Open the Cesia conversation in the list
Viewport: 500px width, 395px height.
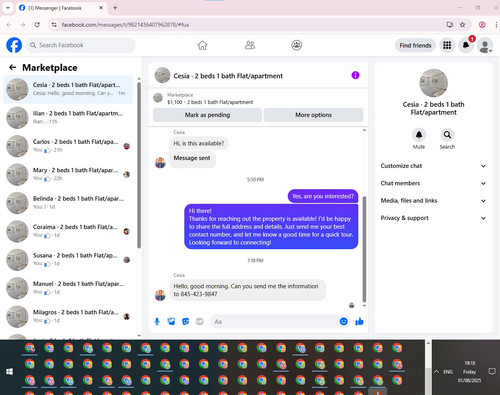tap(68, 89)
